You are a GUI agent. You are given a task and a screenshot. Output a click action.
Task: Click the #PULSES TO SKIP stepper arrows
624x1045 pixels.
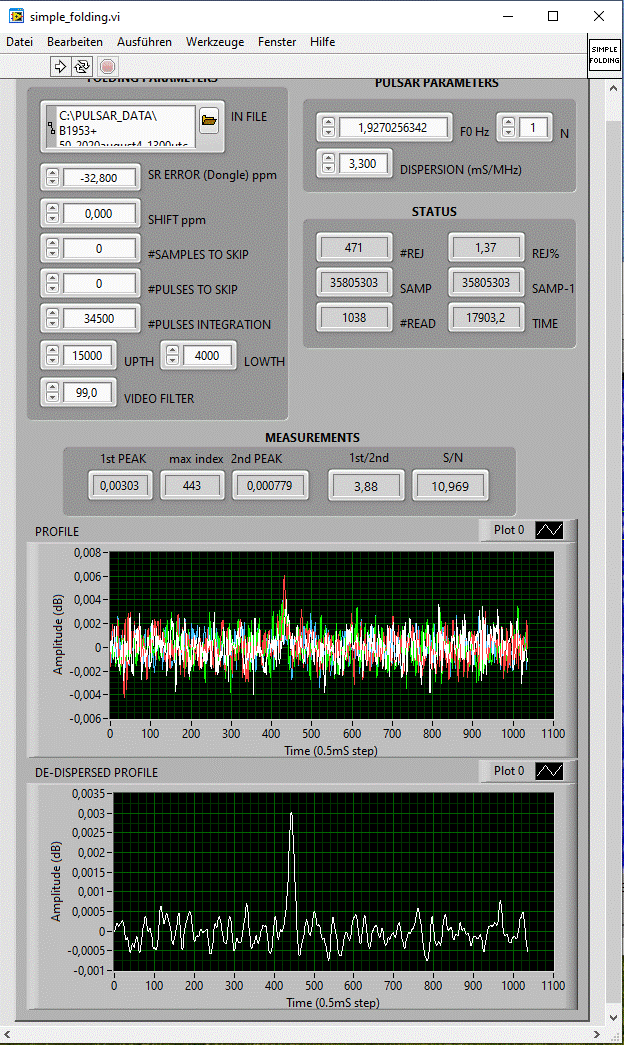[x=53, y=283]
